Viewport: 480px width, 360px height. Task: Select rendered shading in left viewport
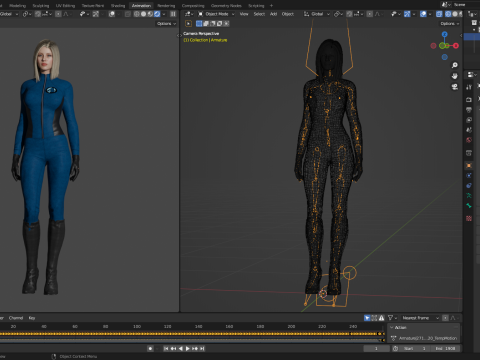(x=157, y=14)
